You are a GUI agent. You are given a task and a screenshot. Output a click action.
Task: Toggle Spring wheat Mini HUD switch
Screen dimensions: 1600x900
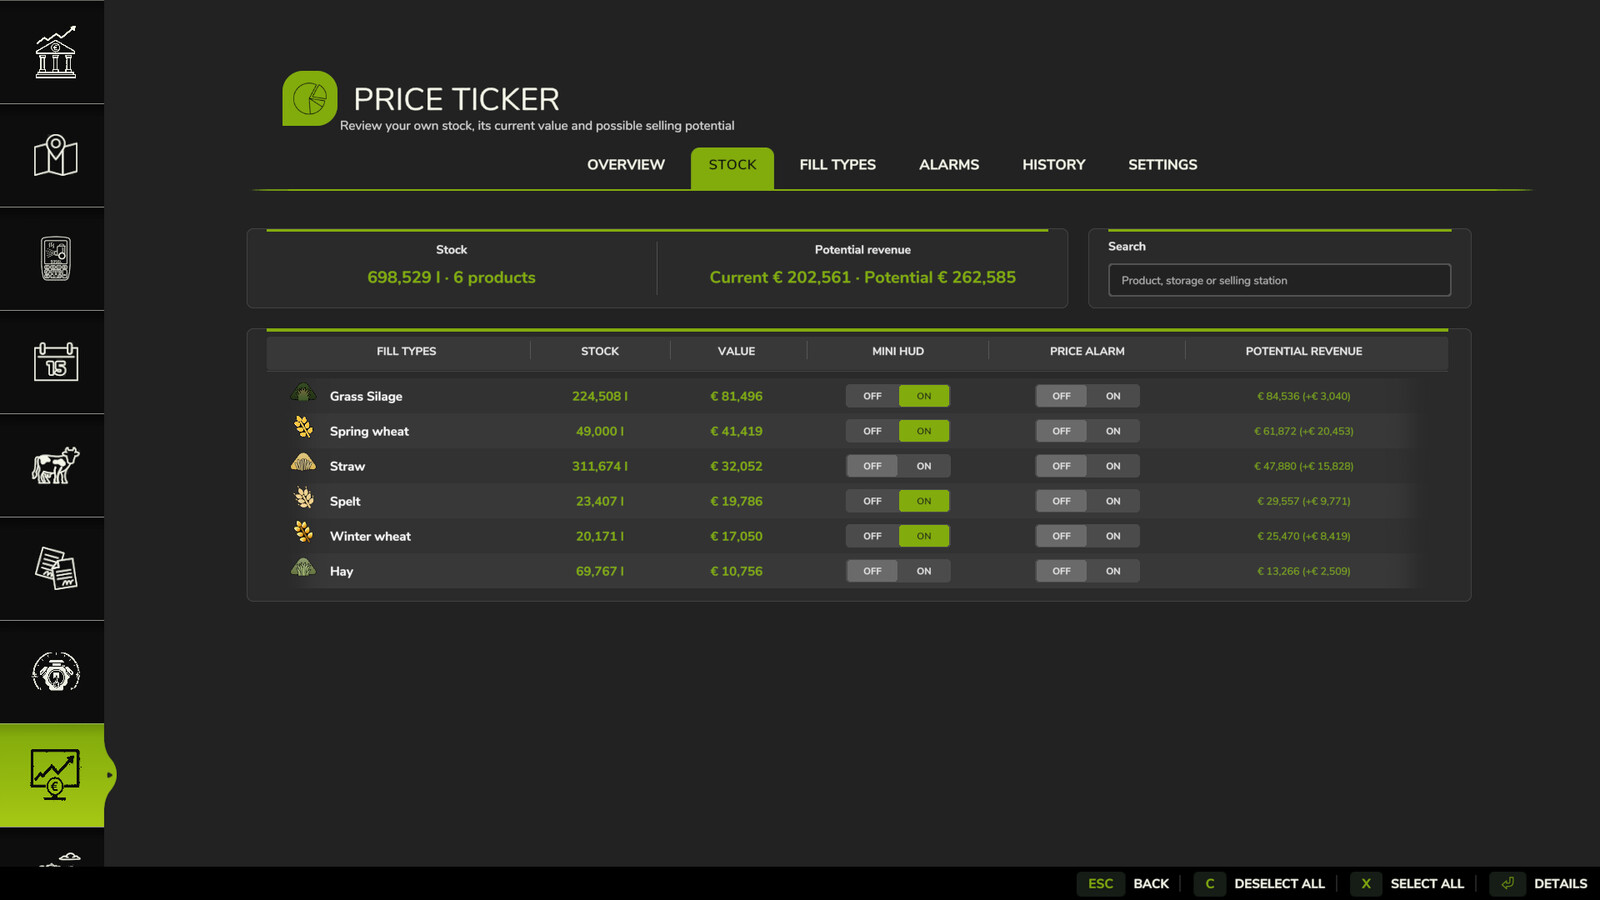[897, 431]
